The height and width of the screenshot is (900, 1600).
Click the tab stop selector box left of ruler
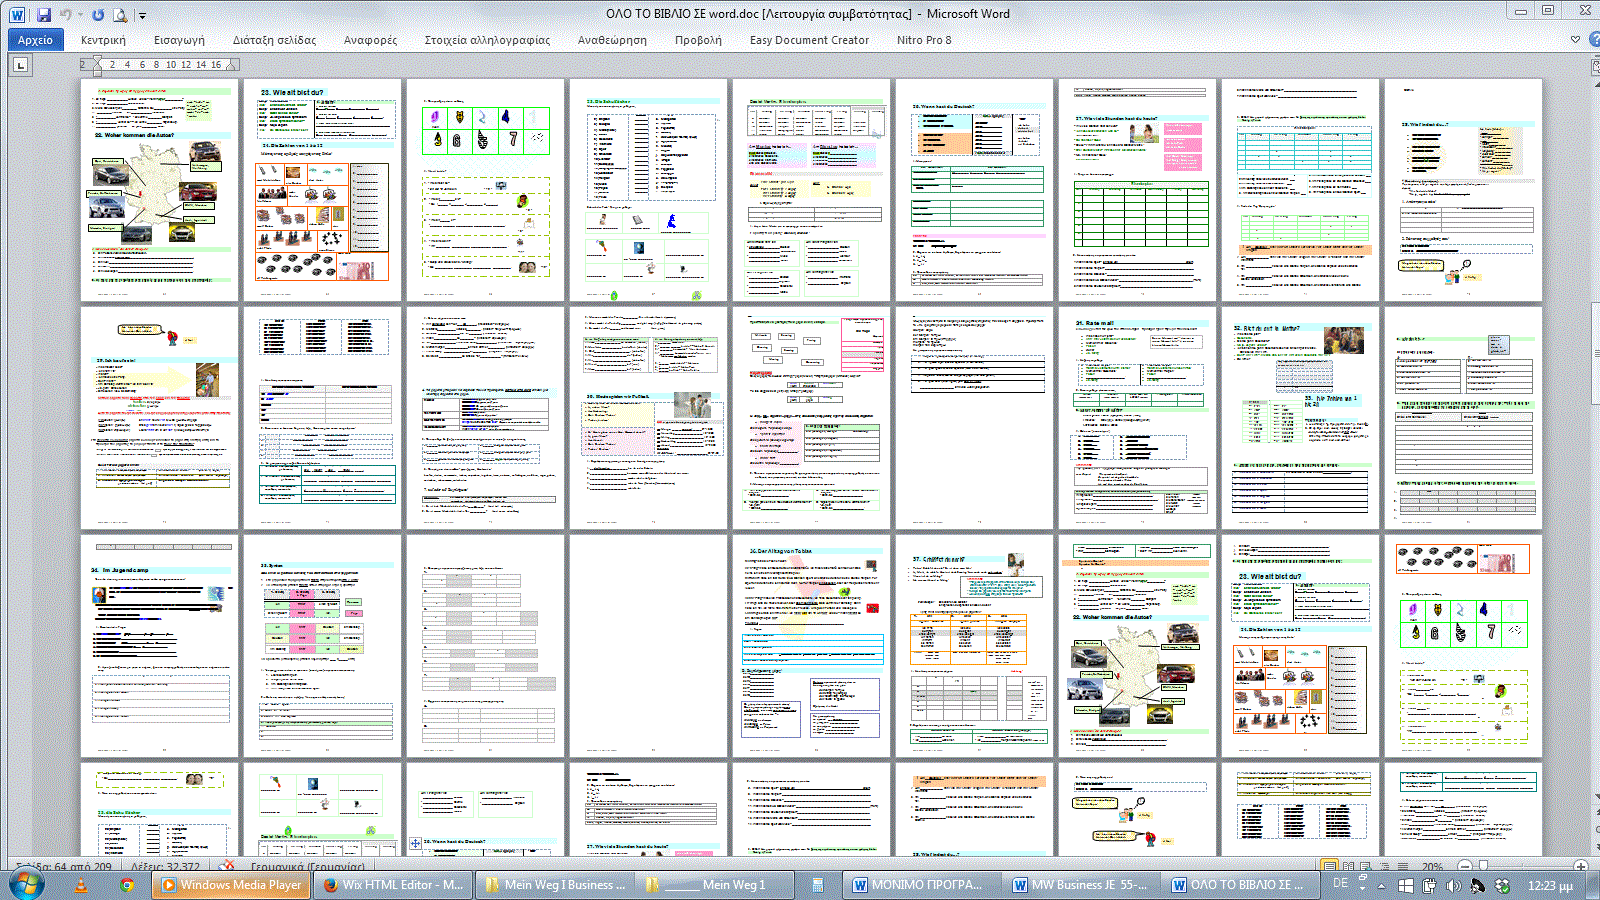(20, 65)
